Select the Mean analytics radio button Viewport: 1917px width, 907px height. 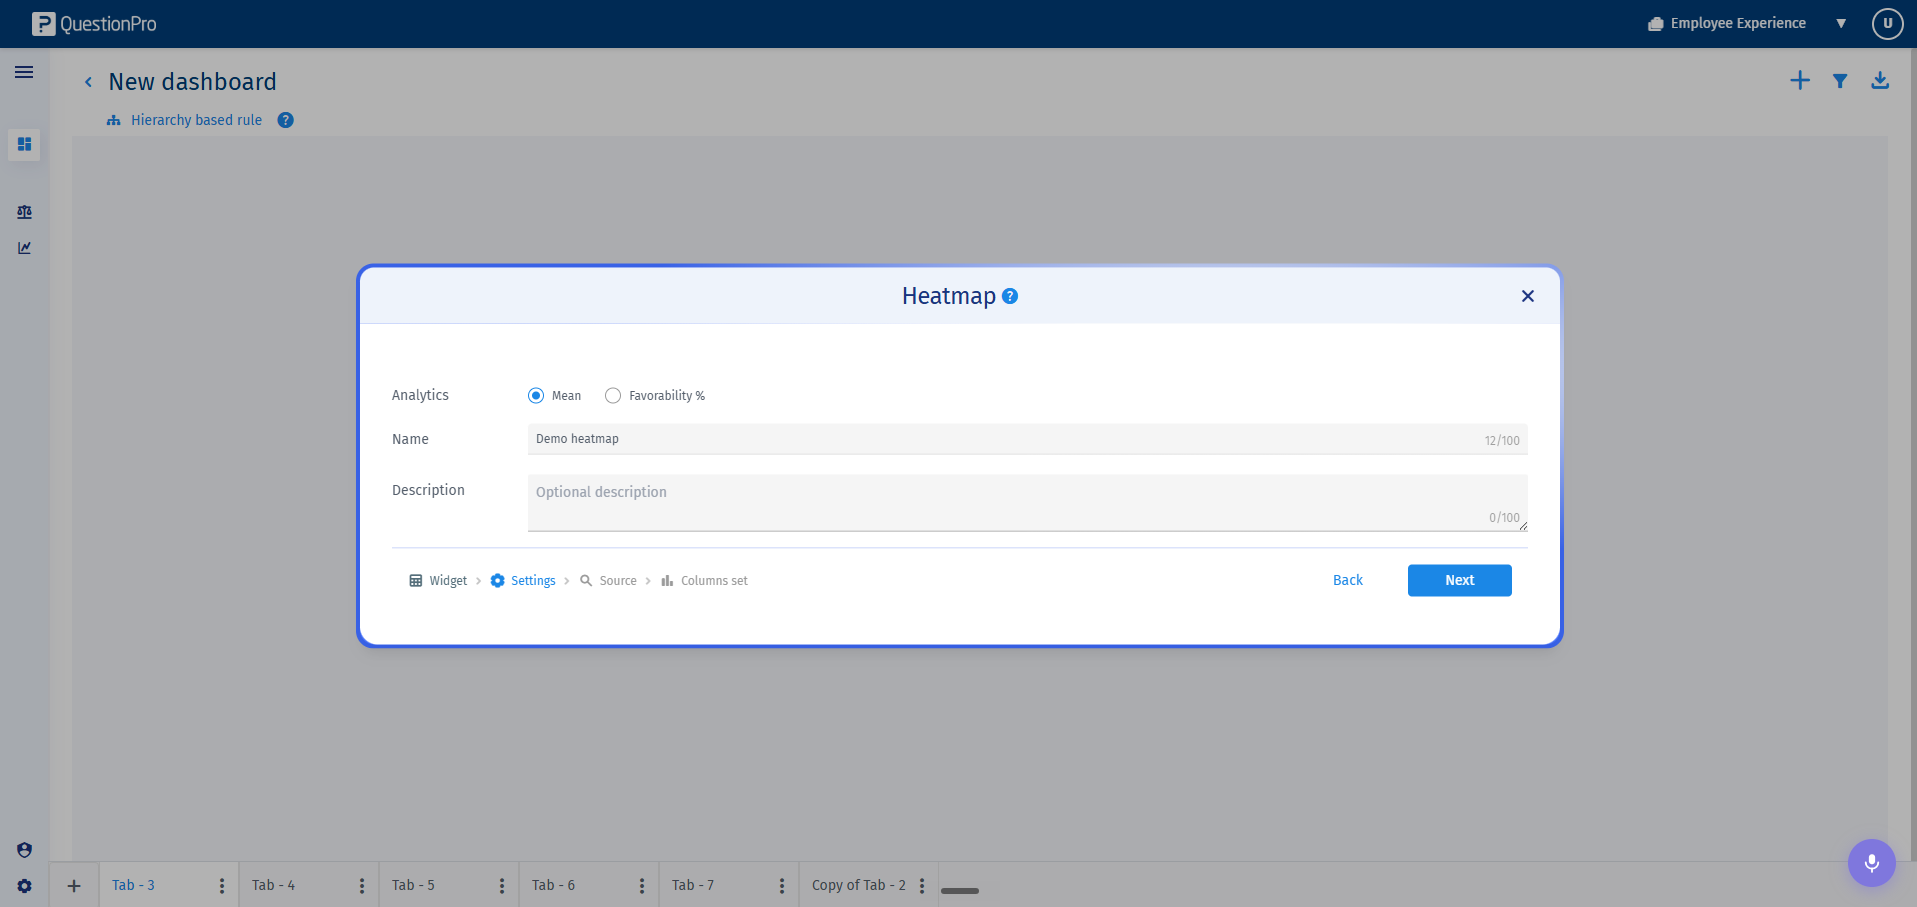click(x=536, y=396)
